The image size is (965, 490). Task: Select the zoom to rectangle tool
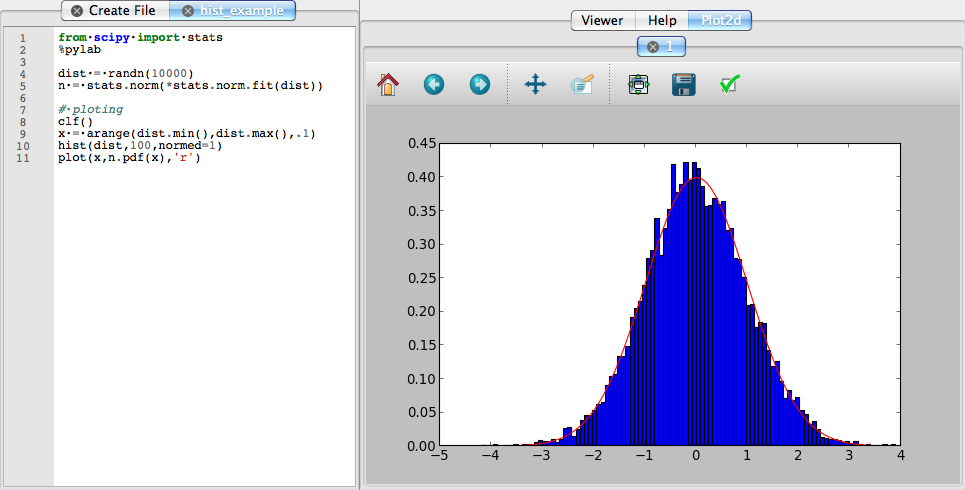coord(582,84)
